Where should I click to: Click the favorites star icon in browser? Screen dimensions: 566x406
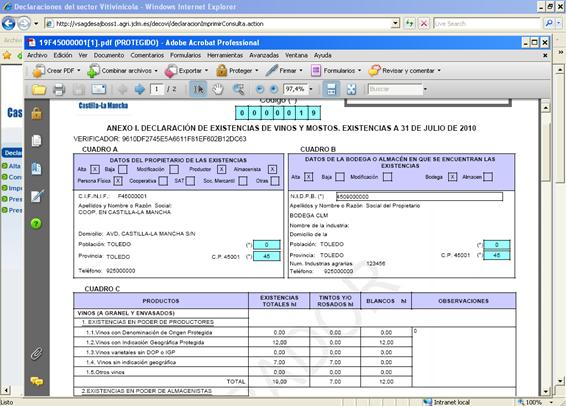tap(7, 55)
